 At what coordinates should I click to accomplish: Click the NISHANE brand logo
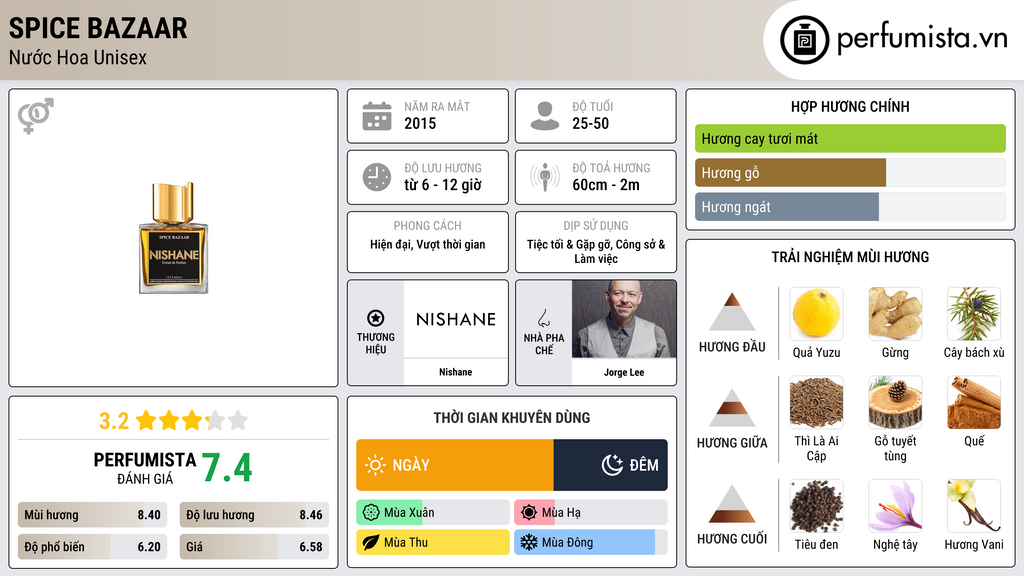[456, 319]
